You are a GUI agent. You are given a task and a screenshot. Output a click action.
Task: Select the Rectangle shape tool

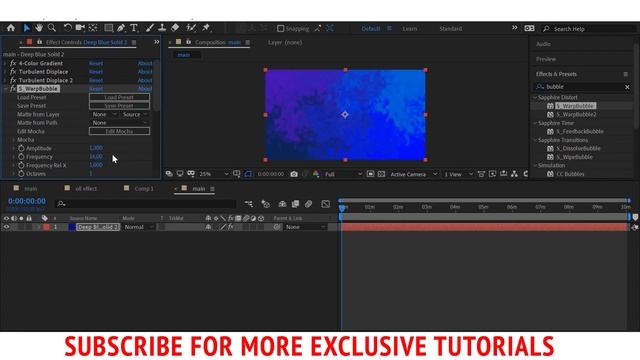109,28
